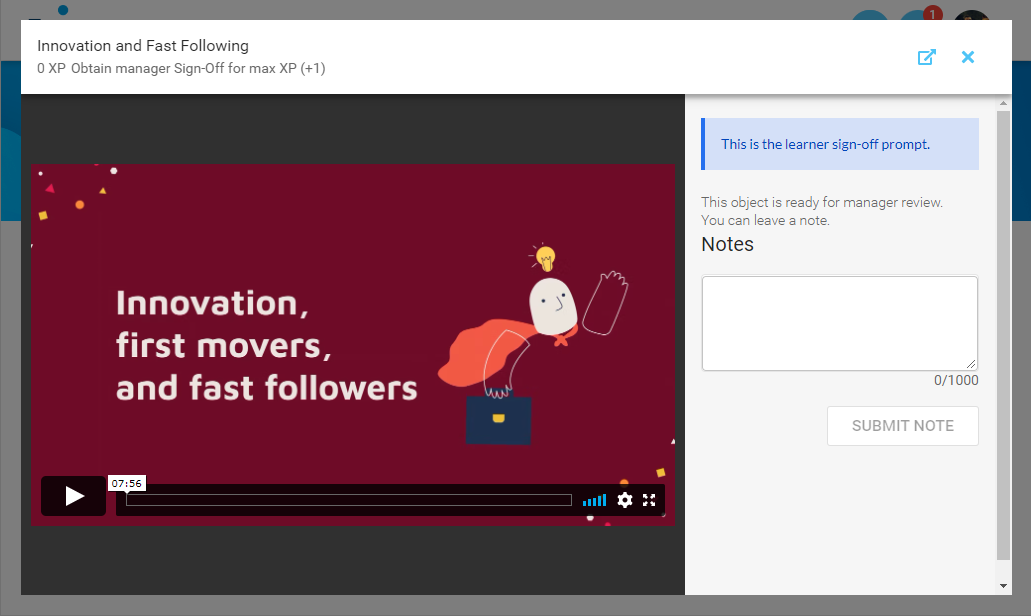Adjust the video volume bars
1031x616 pixels.
pyautogui.click(x=594, y=500)
